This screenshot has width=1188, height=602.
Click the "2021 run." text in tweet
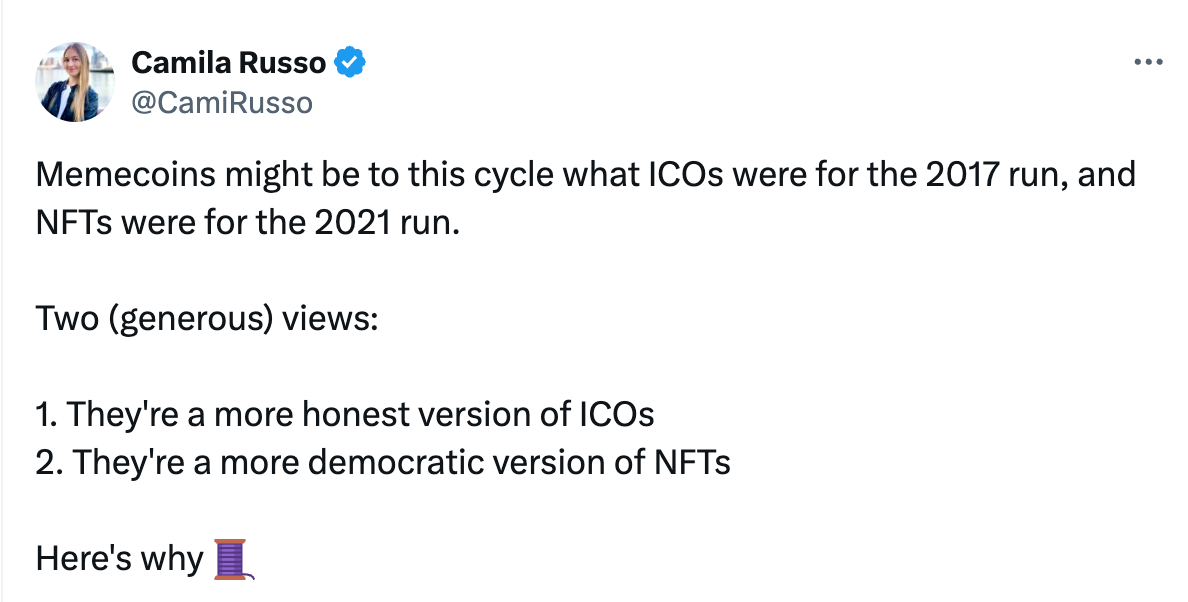pos(386,223)
